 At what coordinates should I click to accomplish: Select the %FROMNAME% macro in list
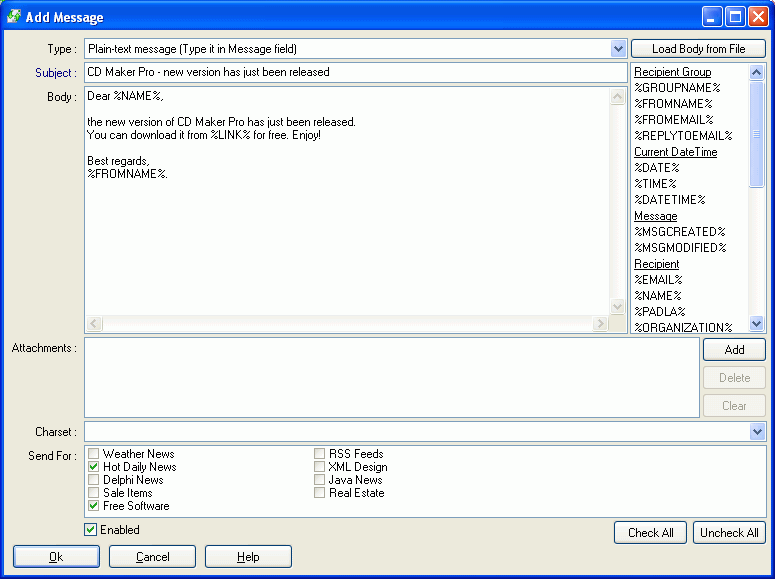pos(673,104)
